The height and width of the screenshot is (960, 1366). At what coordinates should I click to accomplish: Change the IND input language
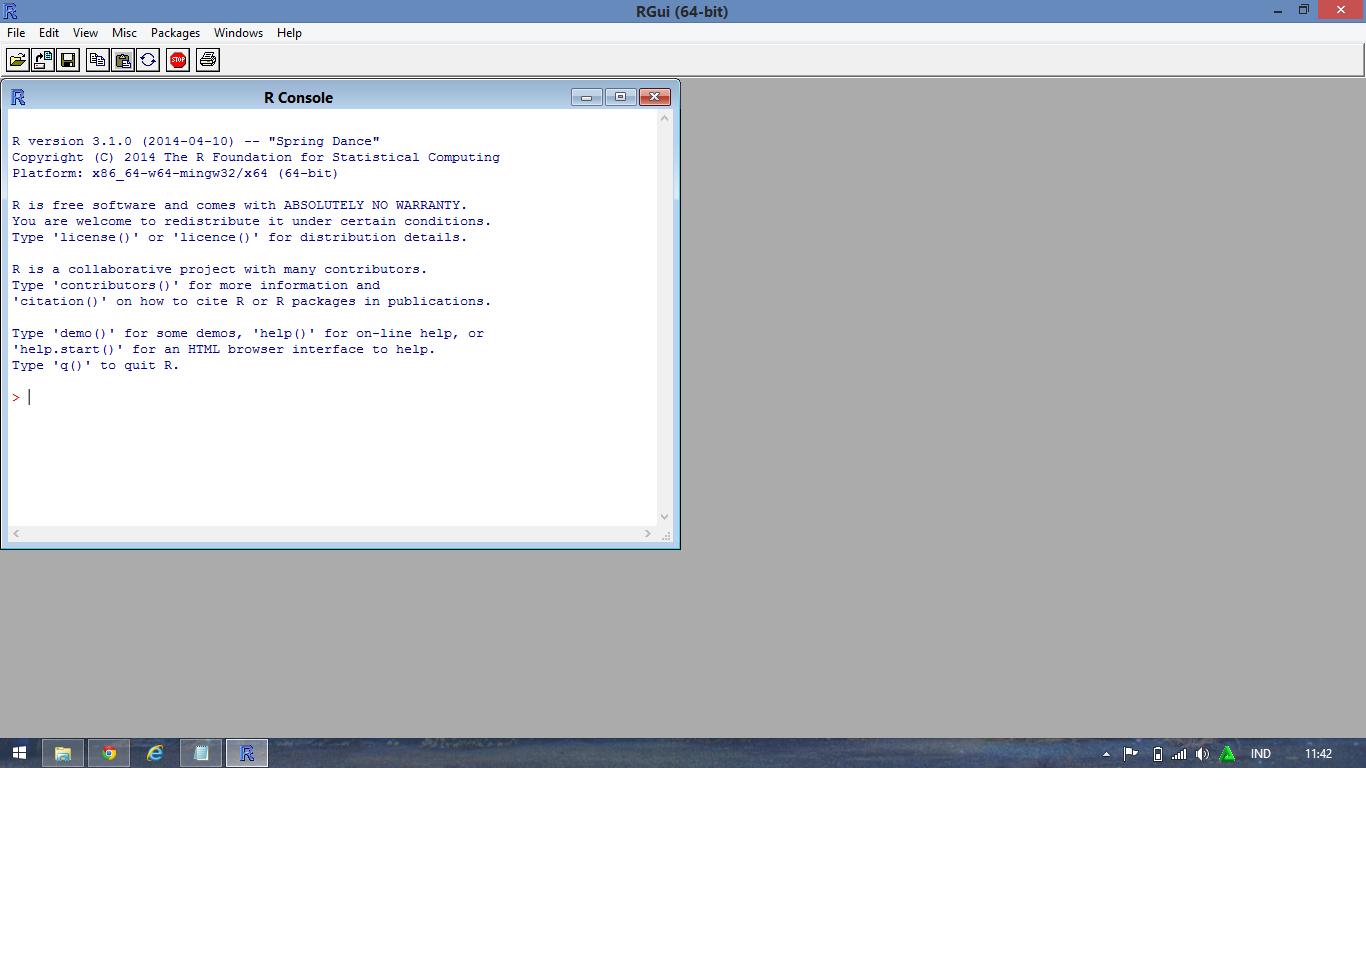1260,754
